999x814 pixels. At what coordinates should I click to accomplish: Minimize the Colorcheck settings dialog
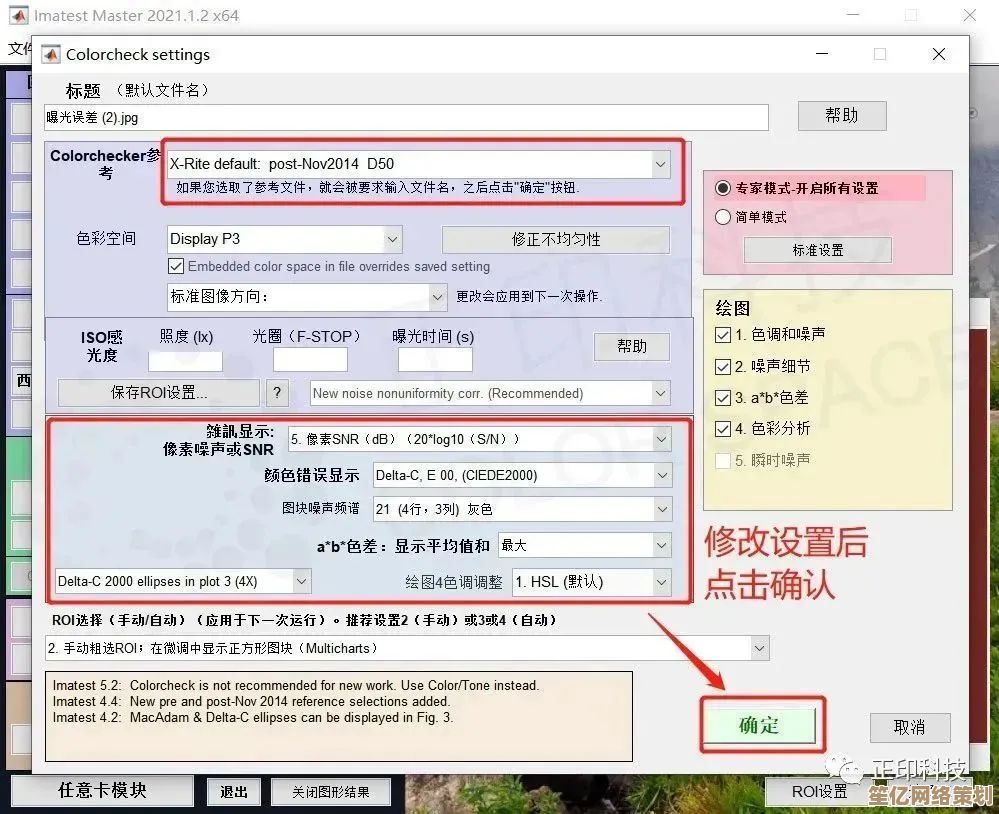(823, 55)
